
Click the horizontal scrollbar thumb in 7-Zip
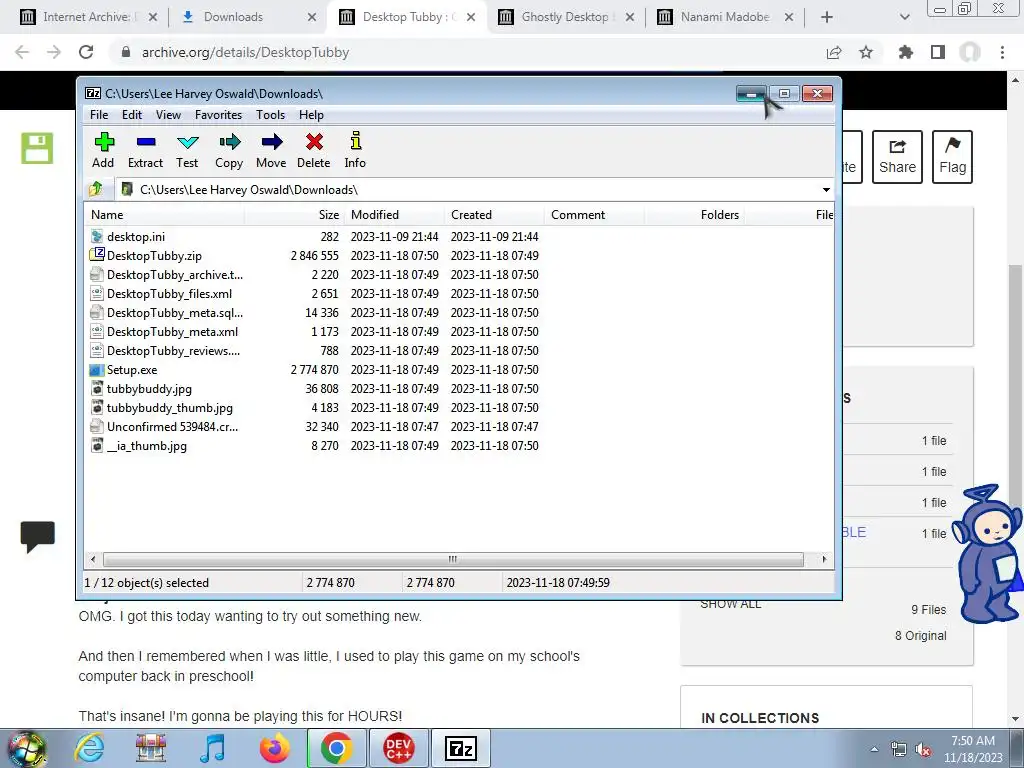453,559
